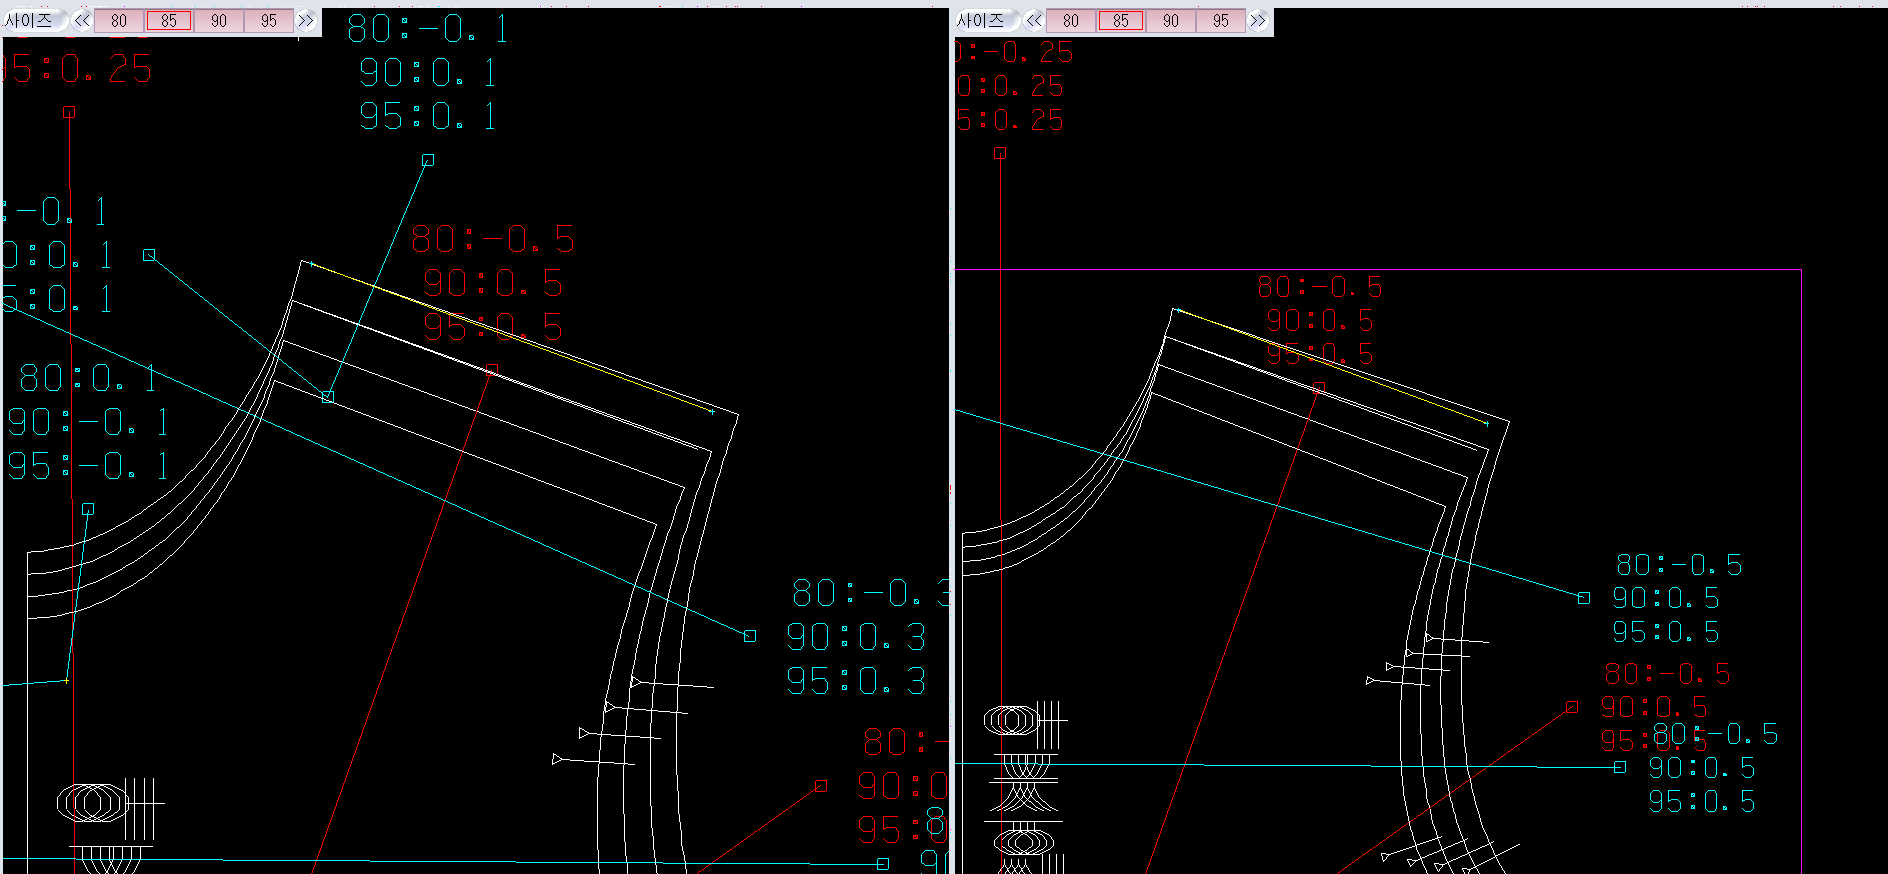Select size 80 in the right pane
This screenshot has width=1888, height=874.
(1071, 21)
